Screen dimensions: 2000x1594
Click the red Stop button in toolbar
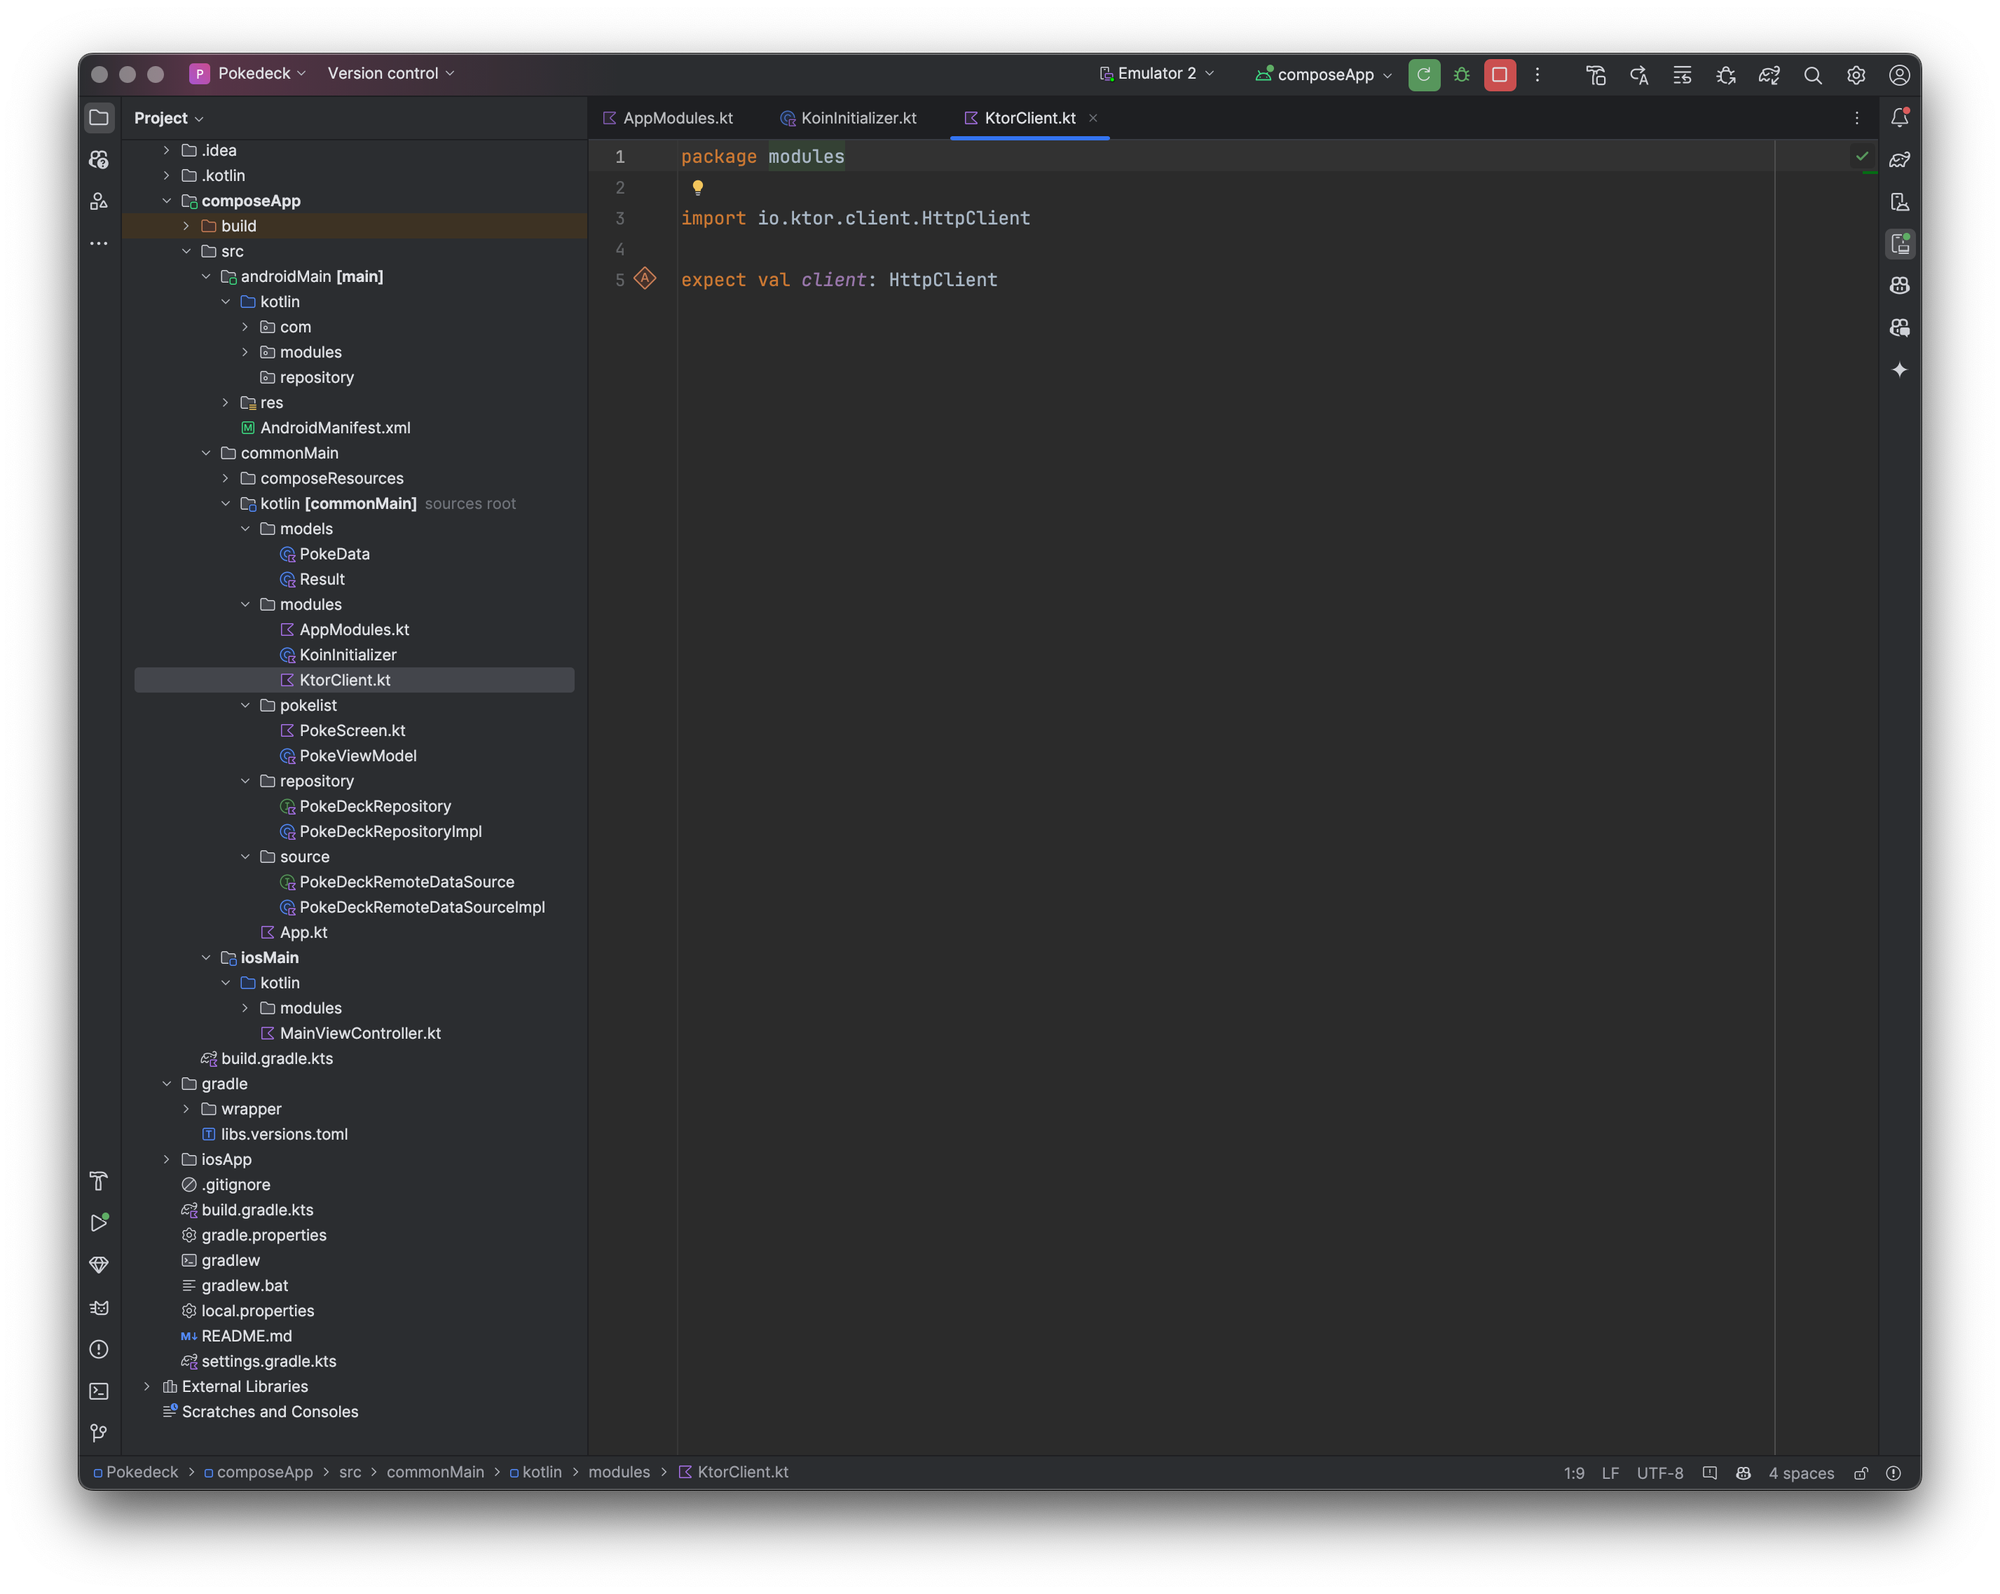(x=1499, y=75)
